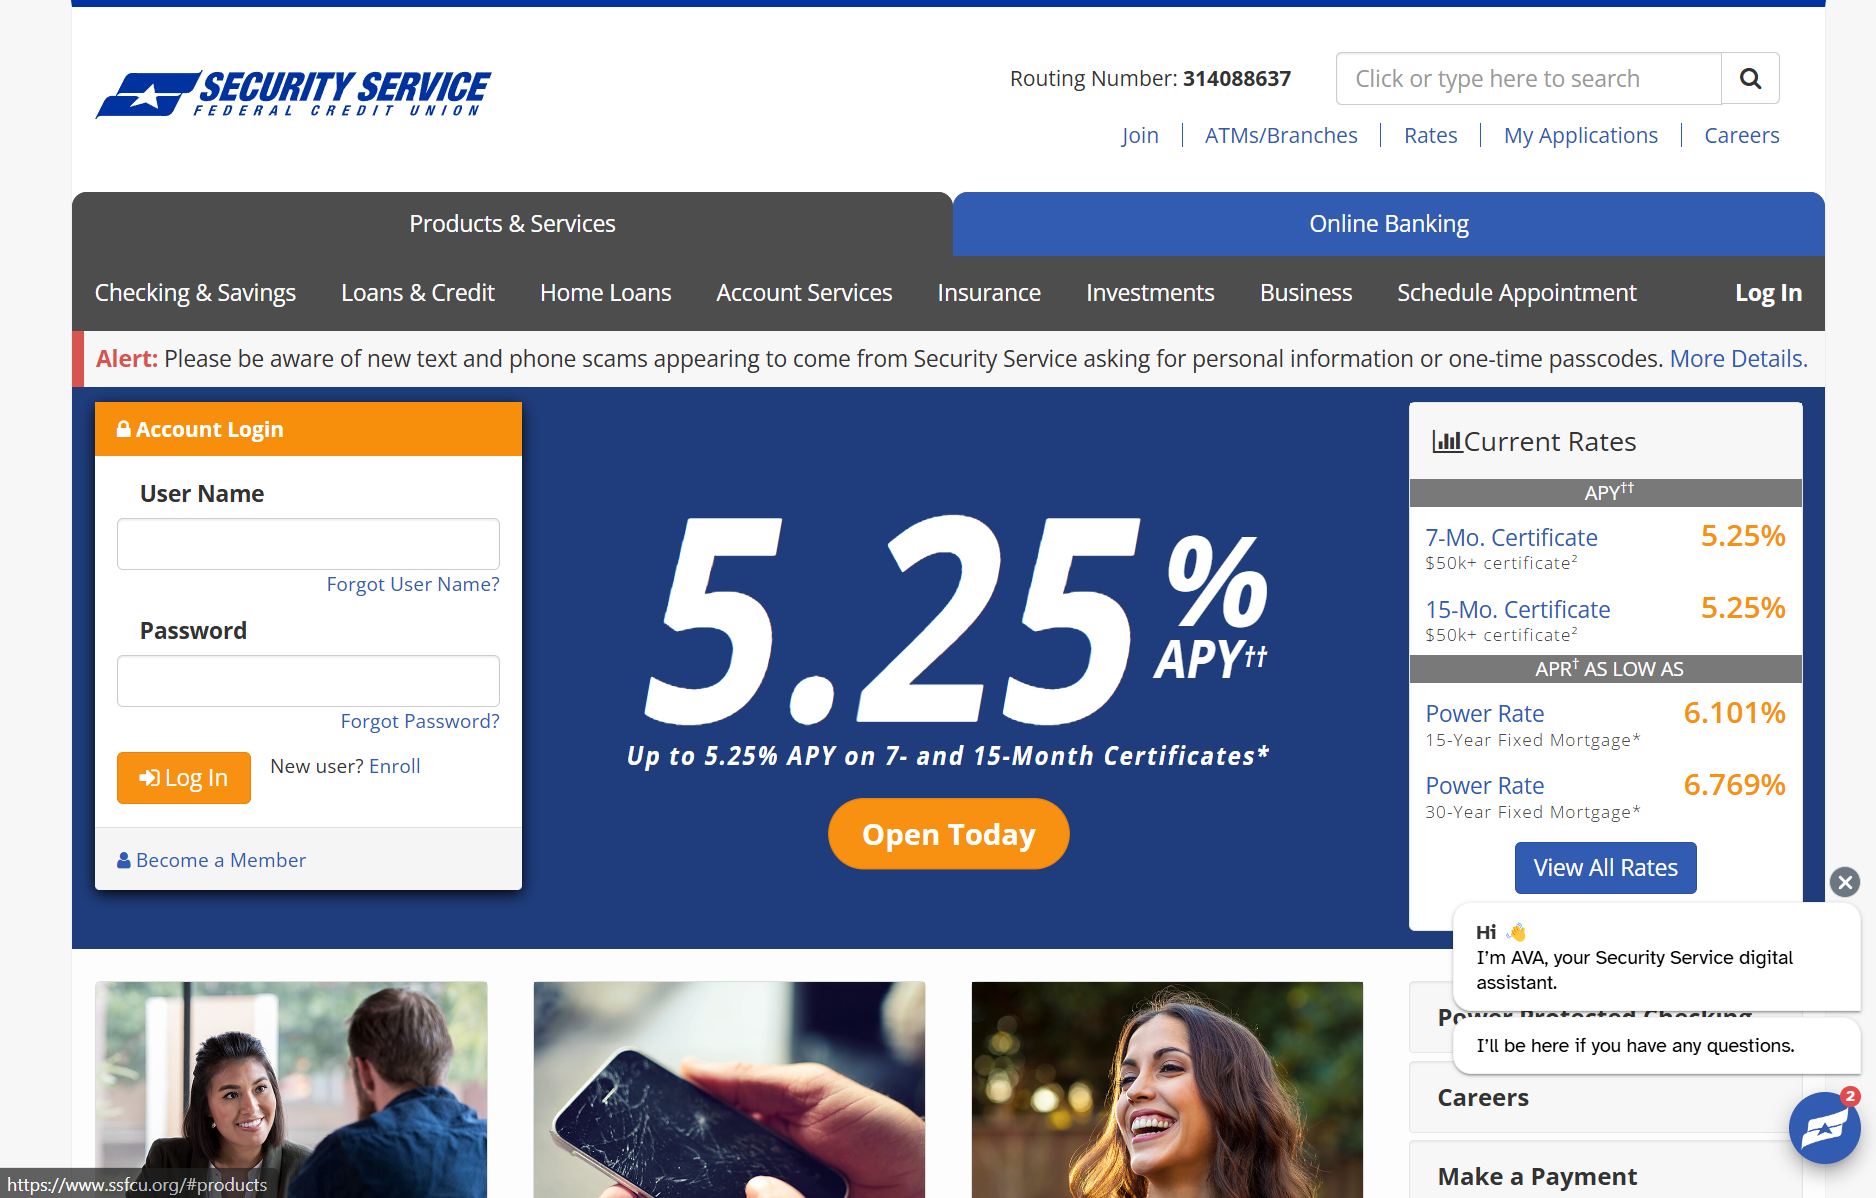Open the Checking & Savings menu
The image size is (1876, 1198).
click(195, 293)
